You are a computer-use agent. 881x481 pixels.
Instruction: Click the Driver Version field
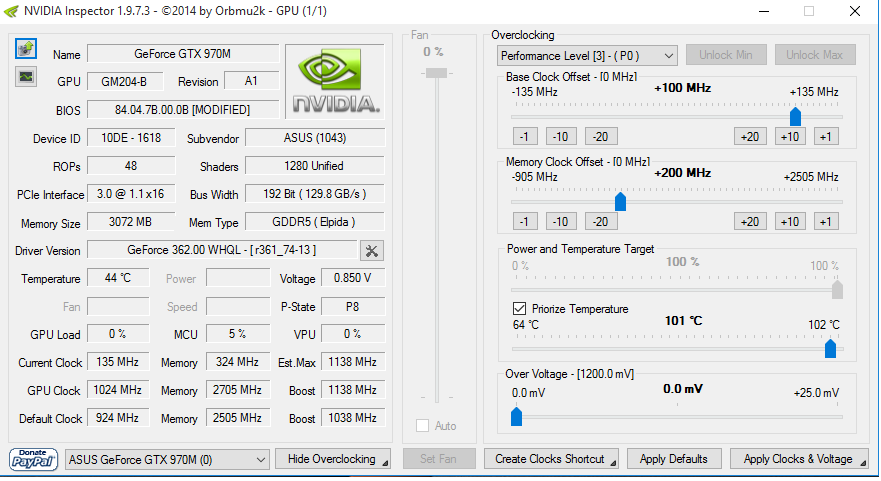click(222, 250)
